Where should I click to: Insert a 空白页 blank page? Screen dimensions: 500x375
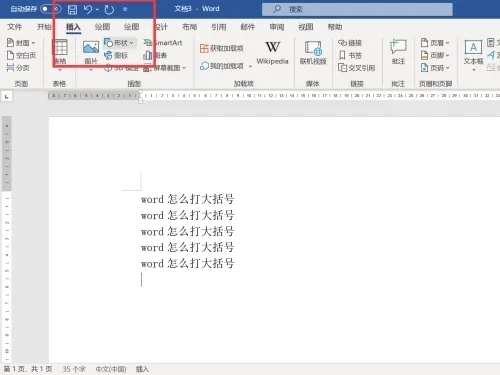21,55
